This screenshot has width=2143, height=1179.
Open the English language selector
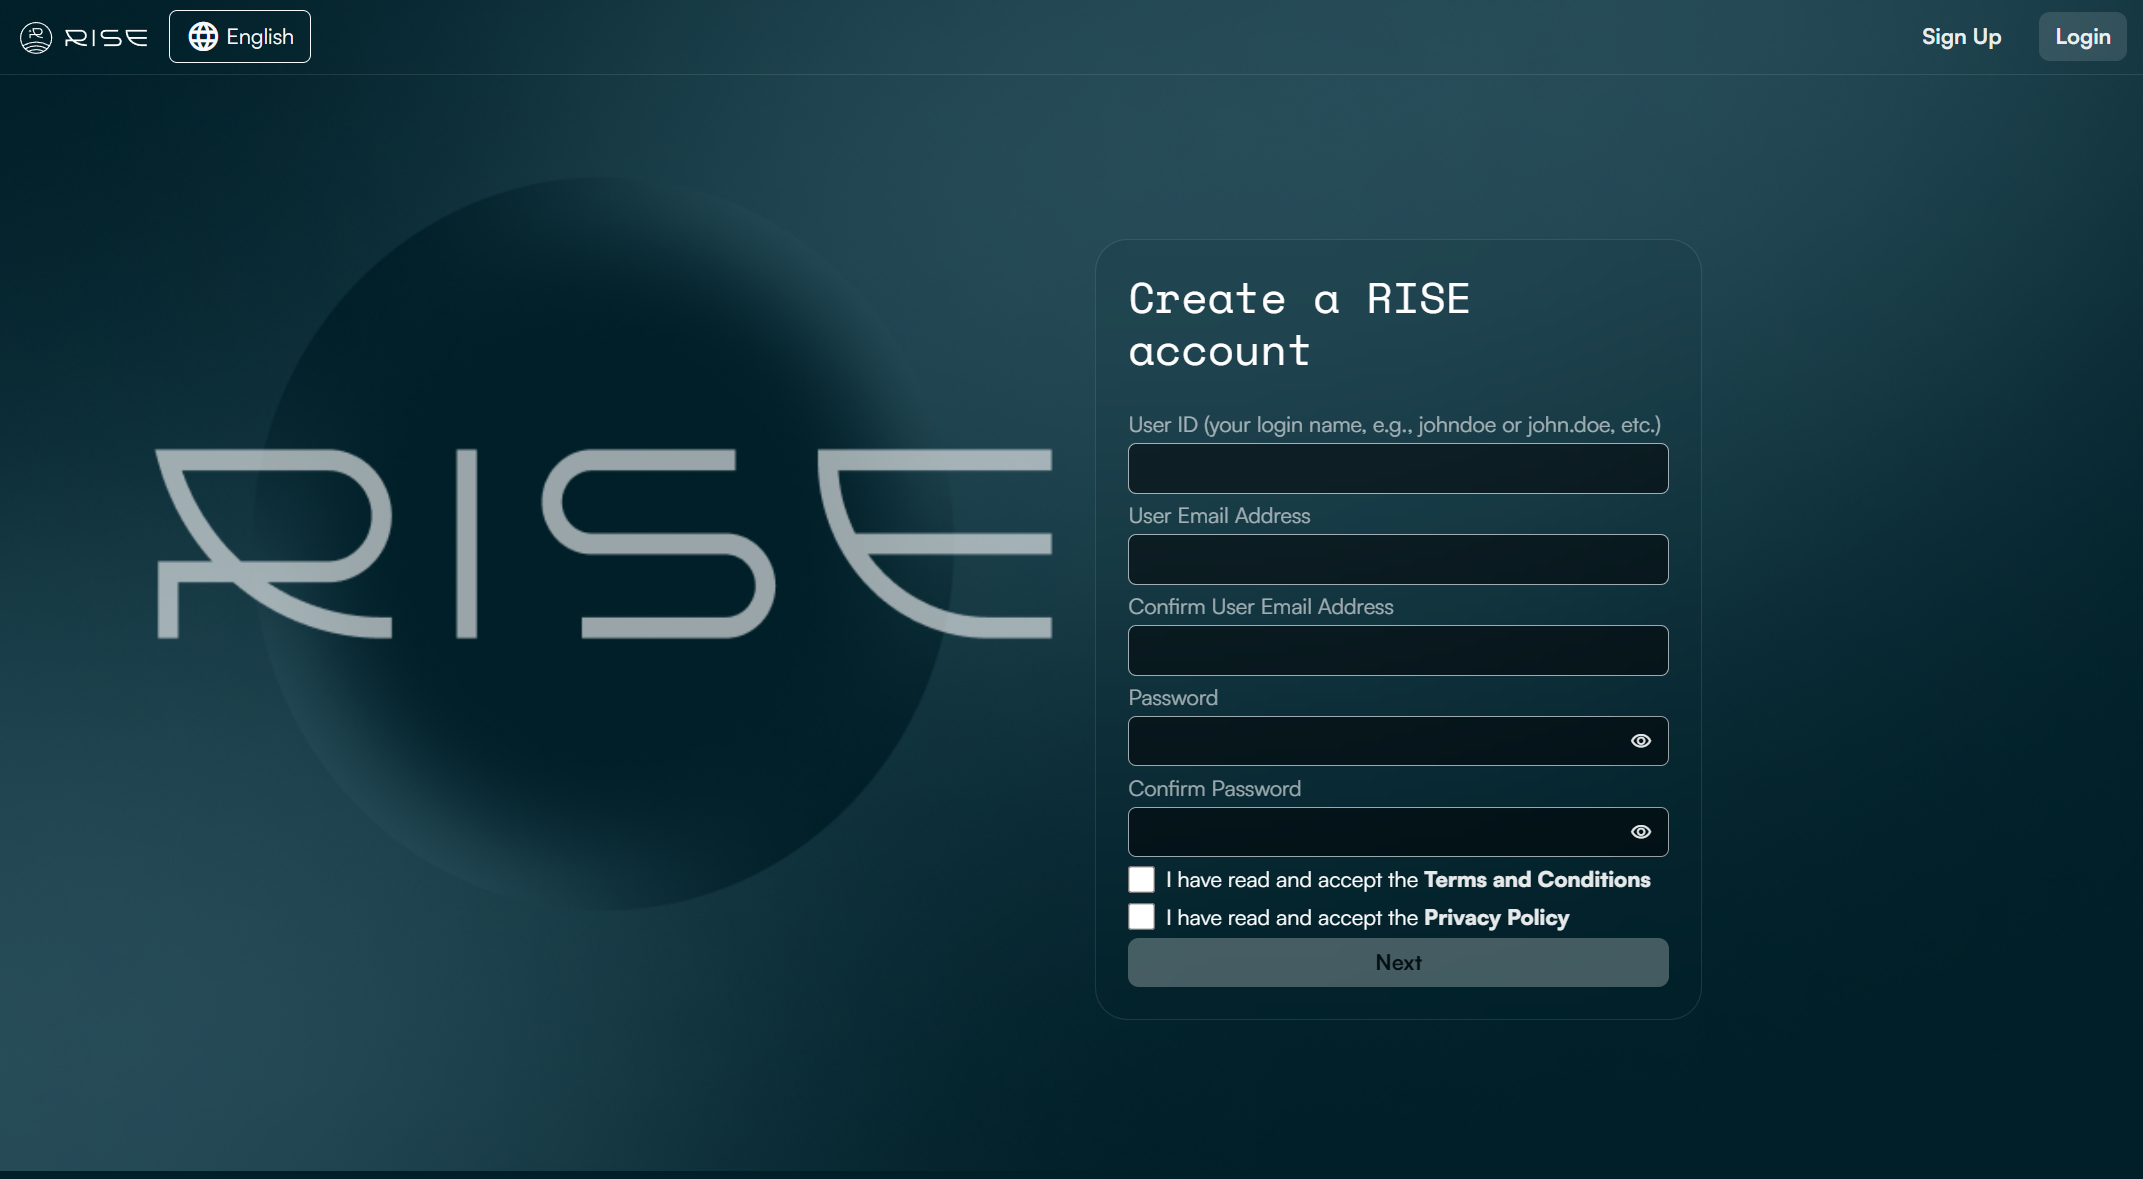click(x=240, y=37)
